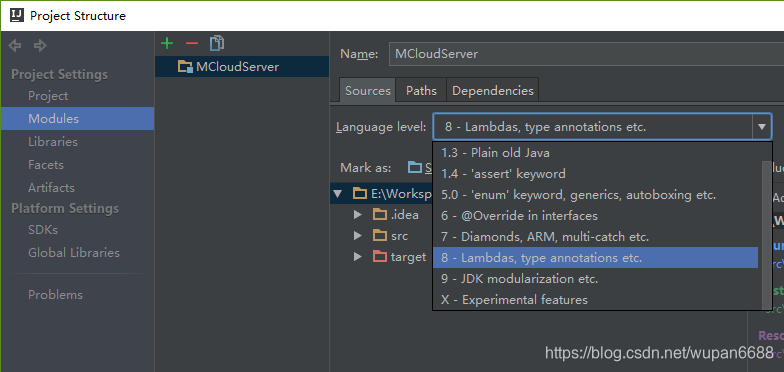The width and height of the screenshot is (784, 372).
Task: Open the Libraries settings page
Action: click(x=53, y=142)
